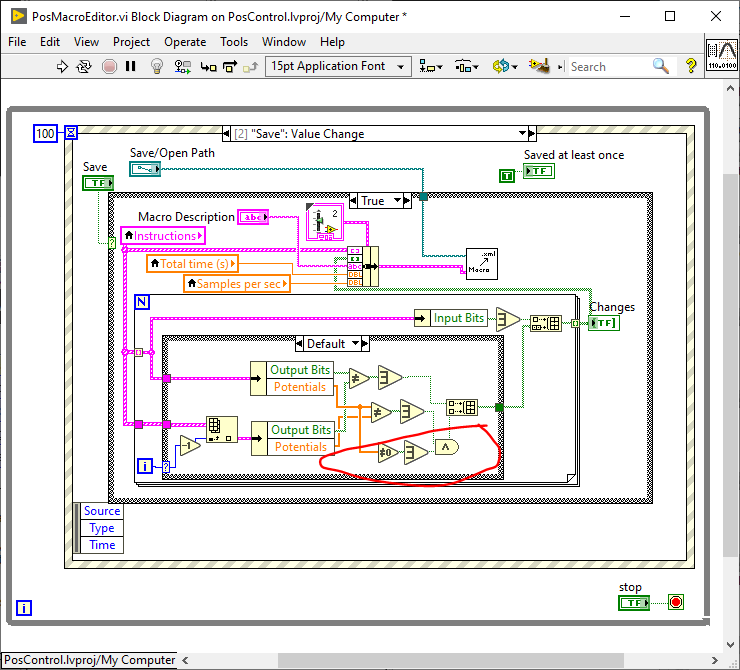This screenshot has width=740, height=670.
Task: Click the Instructions local variable
Action: tap(162, 236)
